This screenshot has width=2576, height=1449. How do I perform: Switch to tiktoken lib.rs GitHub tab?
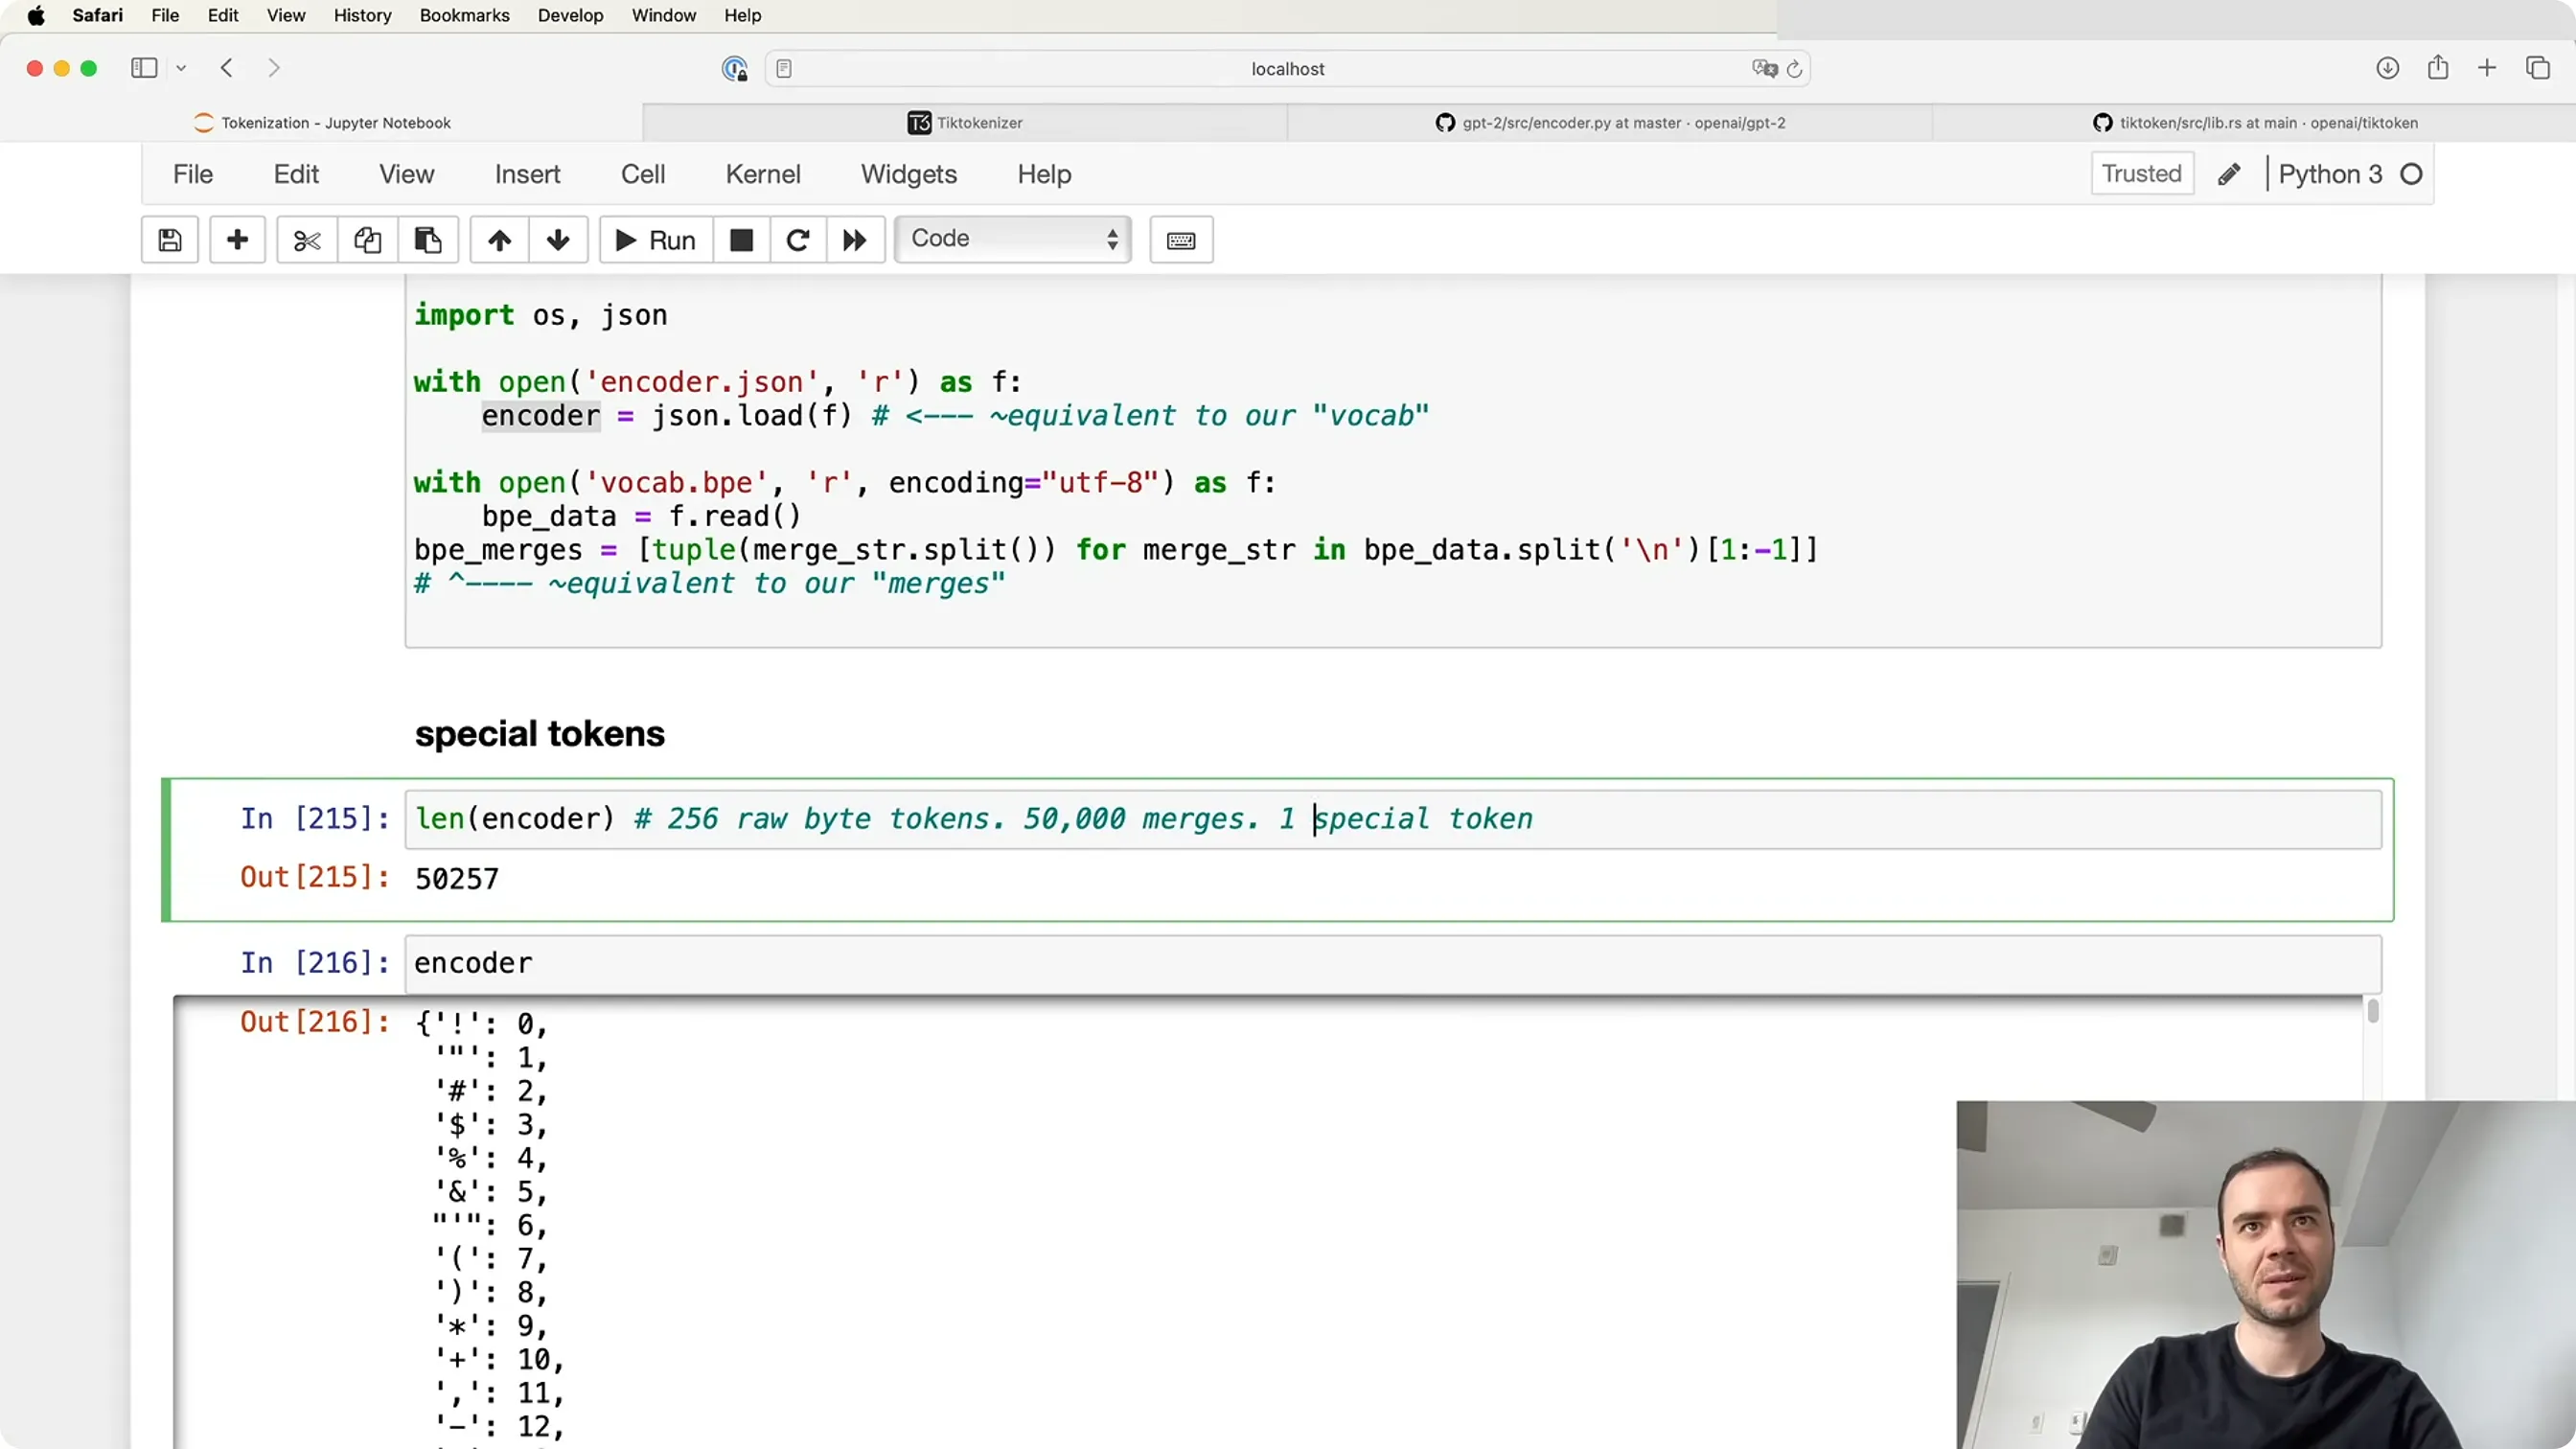(2254, 123)
